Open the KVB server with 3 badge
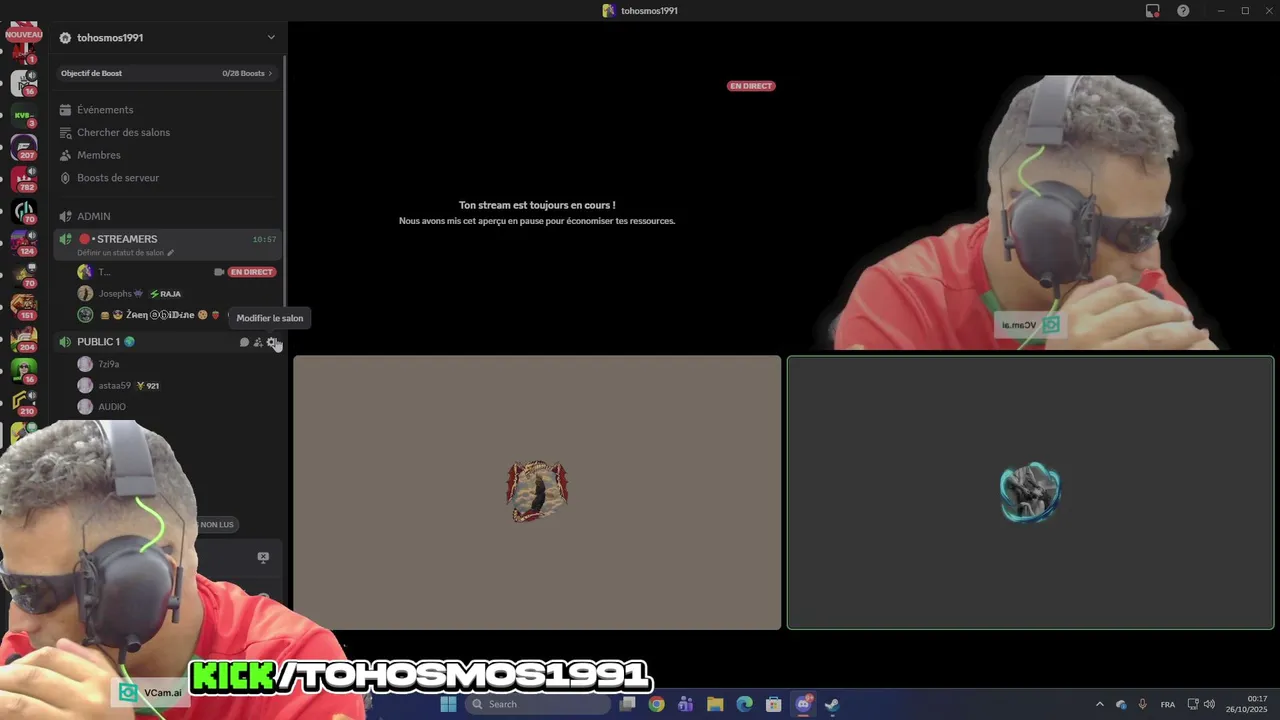 point(23,116)
